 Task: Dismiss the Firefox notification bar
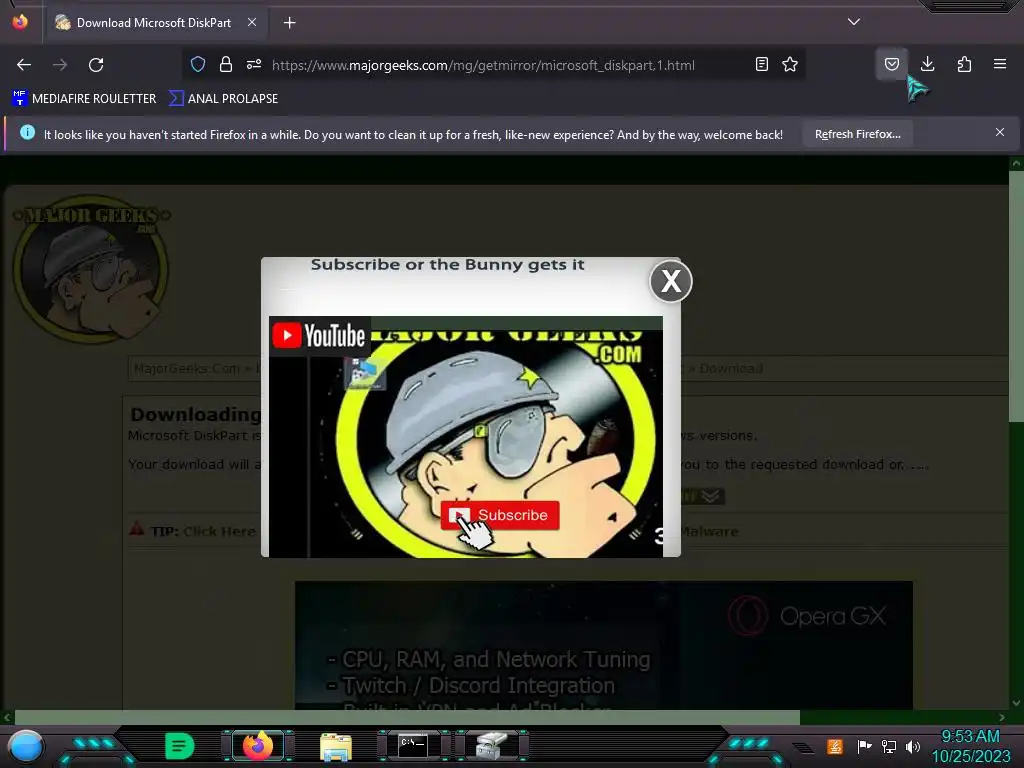click(x=1000, y=133)
